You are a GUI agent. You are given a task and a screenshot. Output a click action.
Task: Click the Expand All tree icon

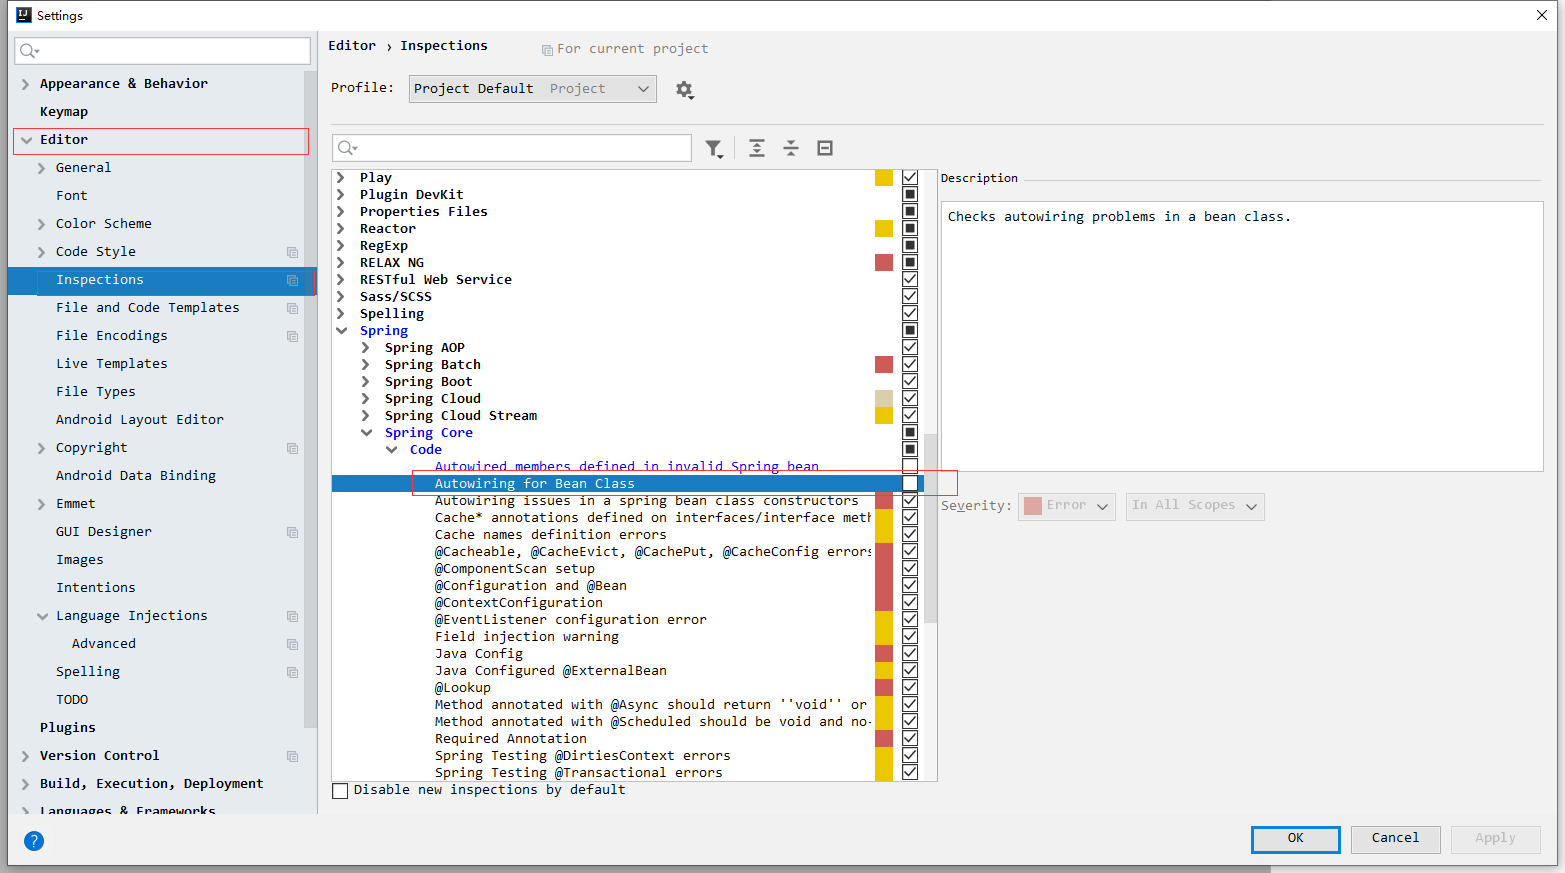(x=757, y=149)
